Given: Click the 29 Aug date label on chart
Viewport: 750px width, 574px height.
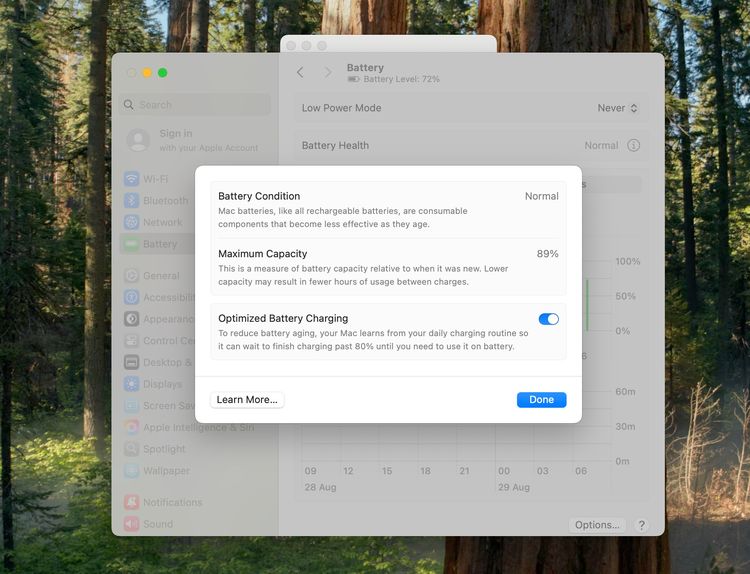Looking at the screenshot, I should pyautogui.click(x=514, y=487).
